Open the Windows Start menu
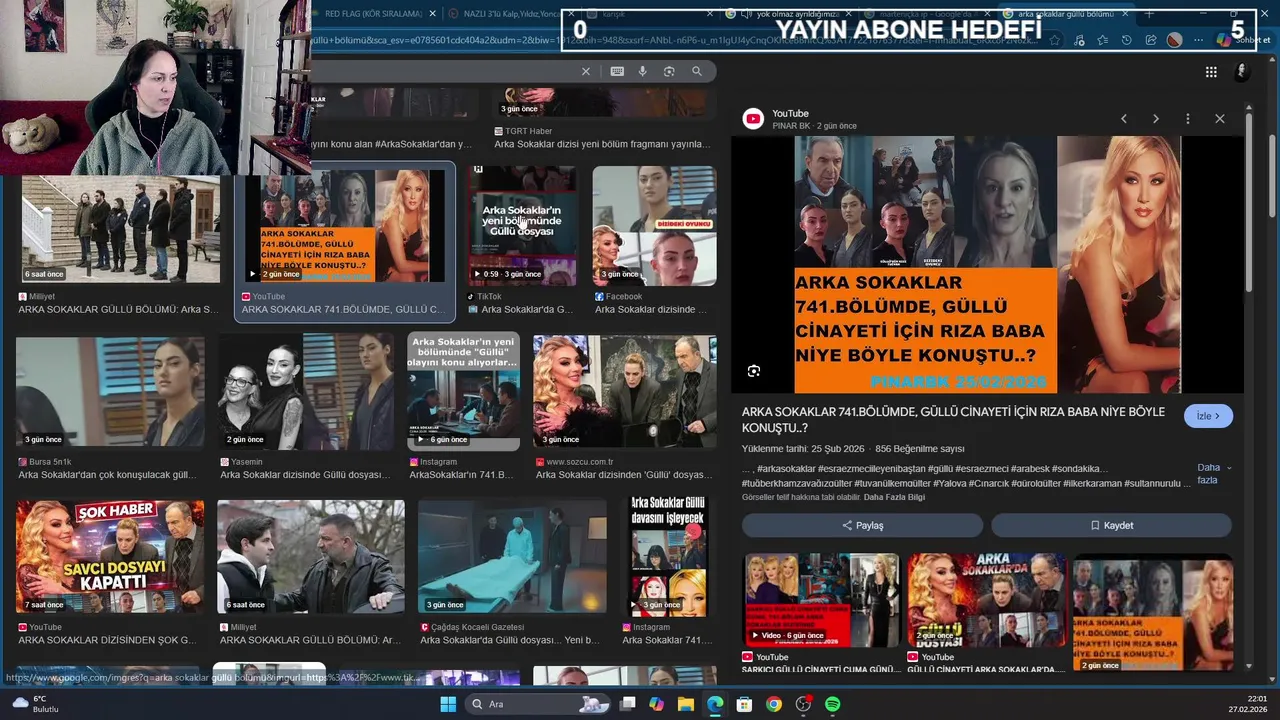The height and width of the screenshot is (720, 1280). point(448,704)
